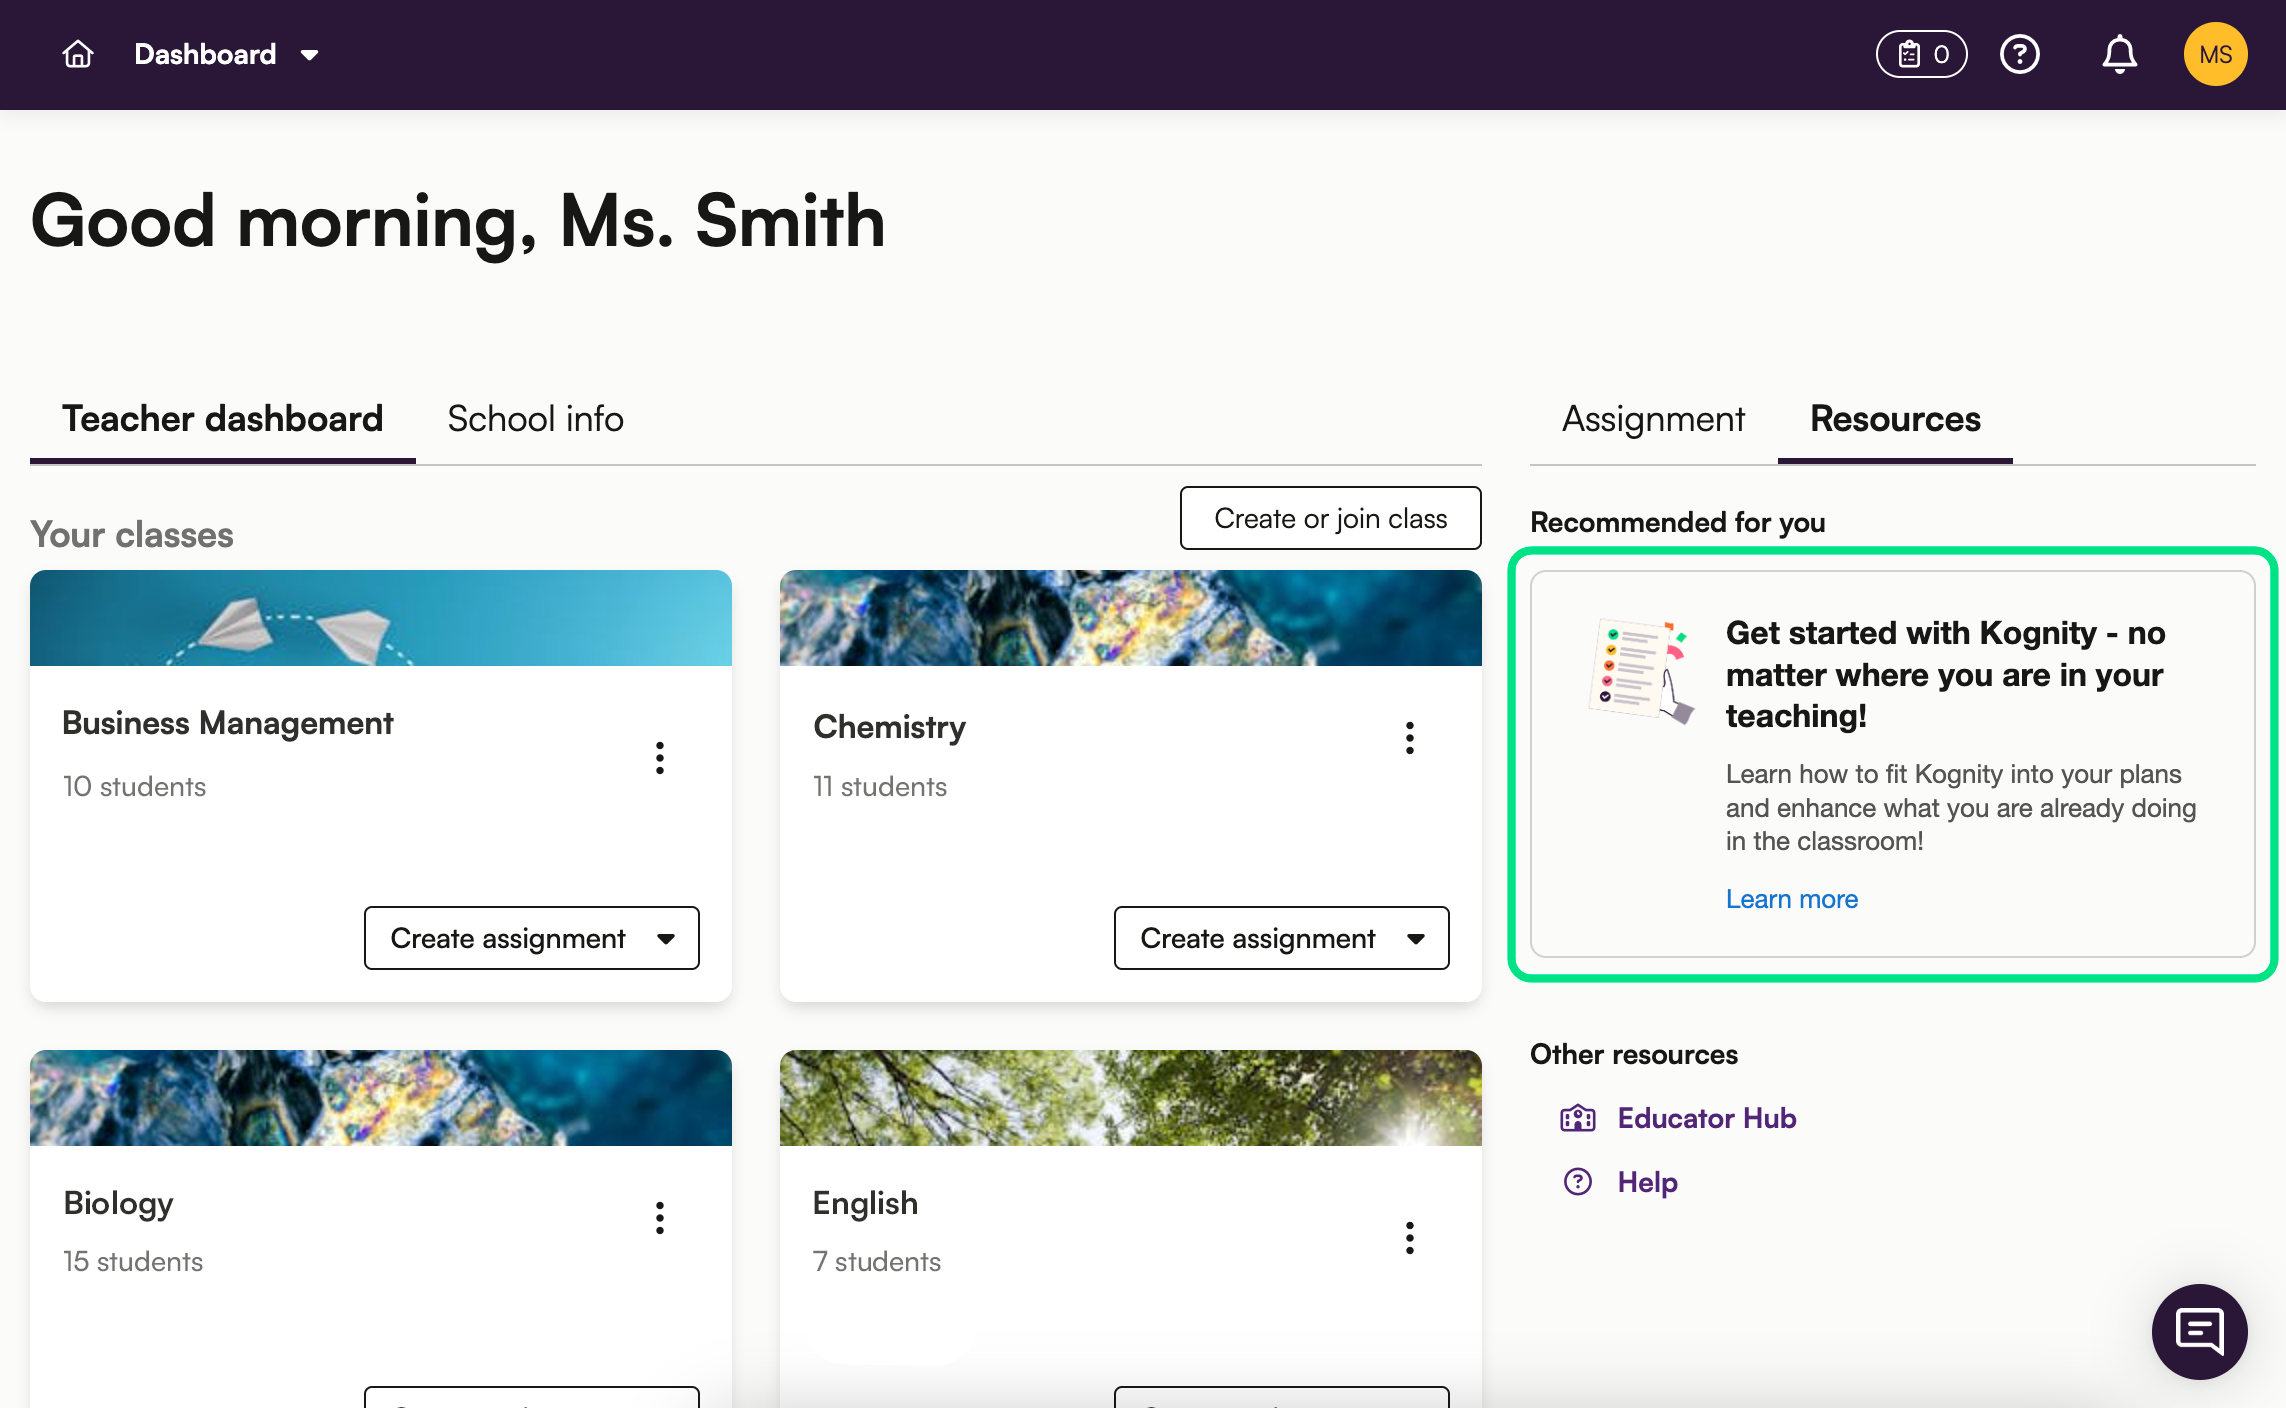Open Chemistry class three-dot options menu
This screenshot has height=1408, width=2286.
[1410, 738]
